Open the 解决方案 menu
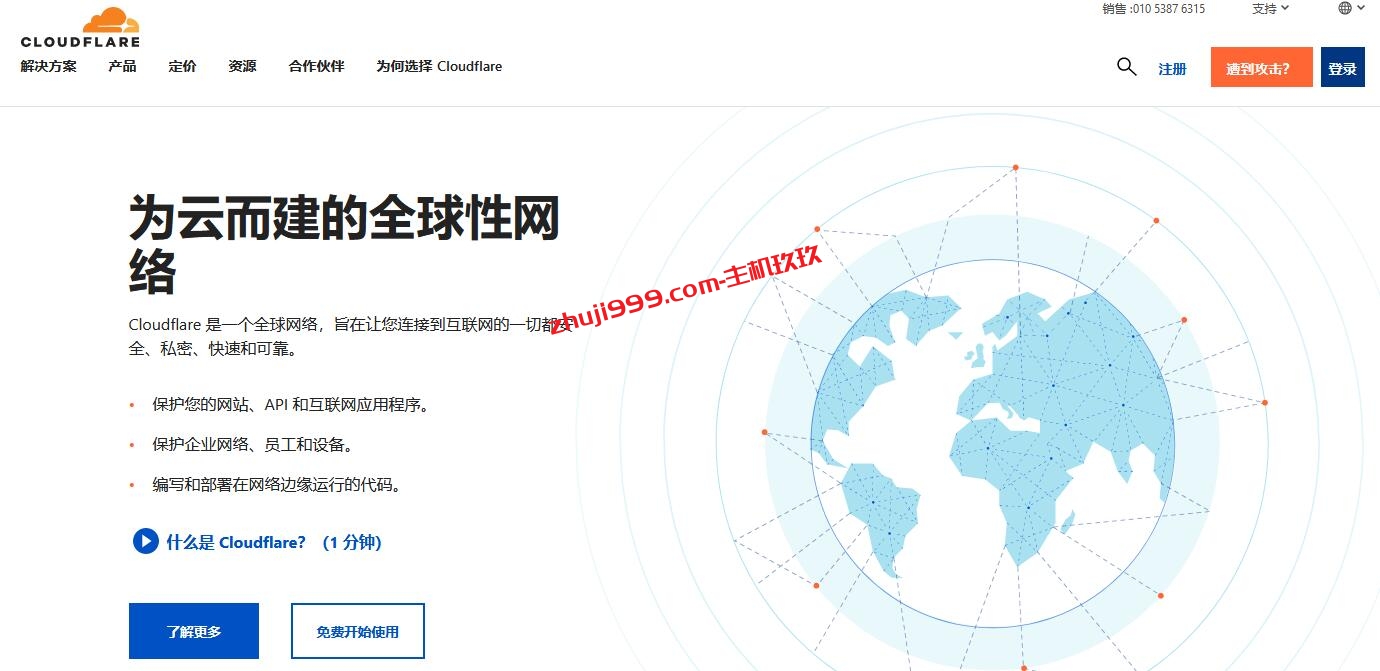 48,66
